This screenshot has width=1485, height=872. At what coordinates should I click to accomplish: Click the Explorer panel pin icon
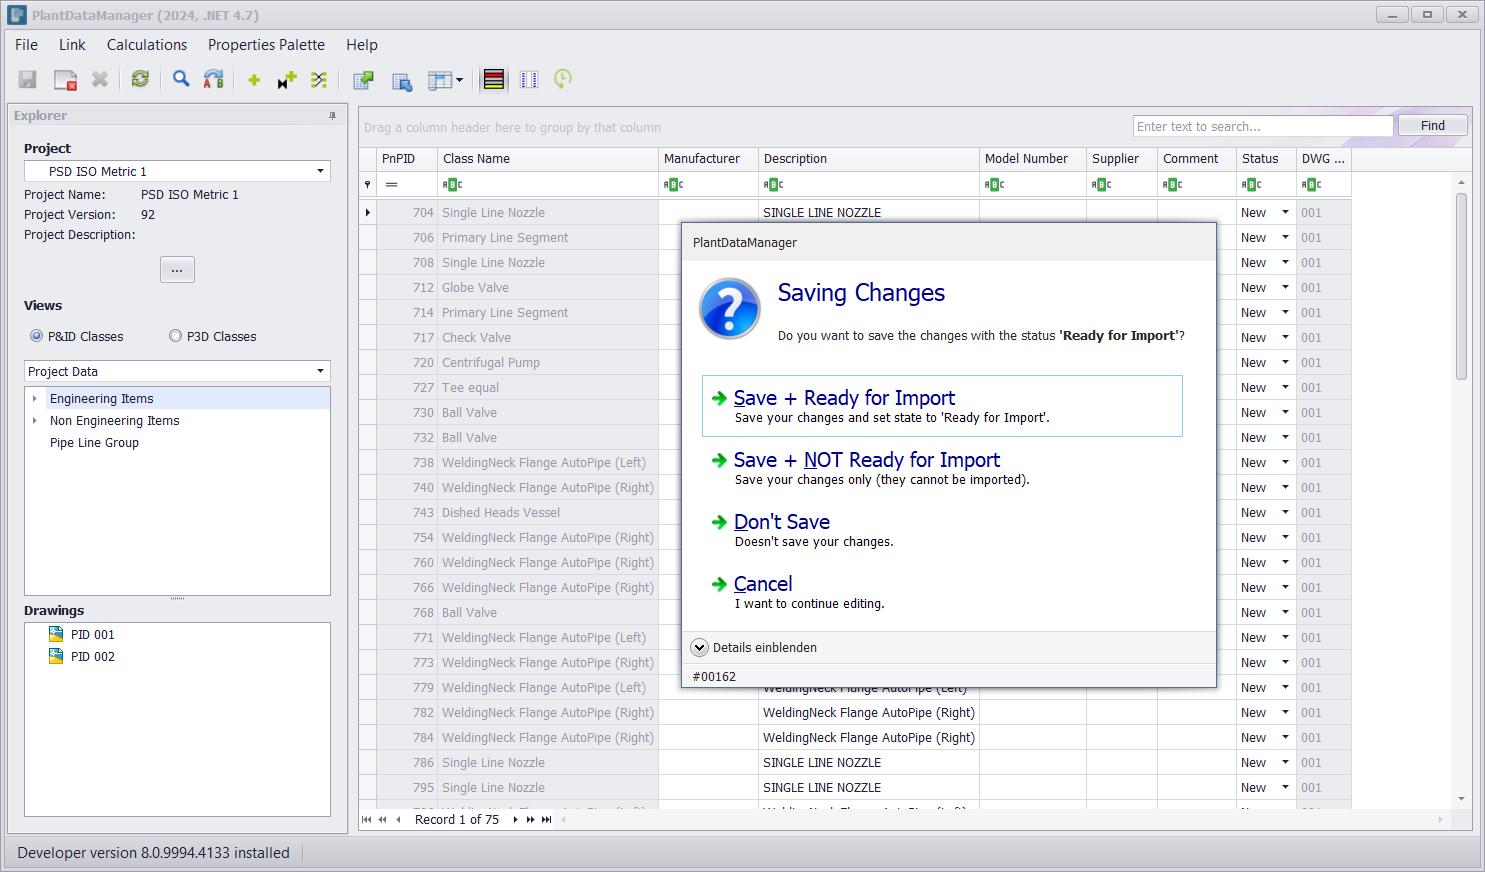[333, 116]
